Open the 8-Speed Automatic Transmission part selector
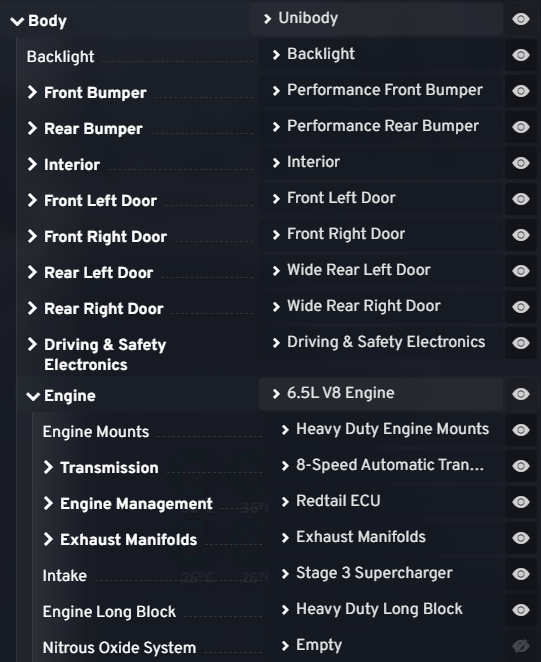541x662 pixels. (x=385, y=466)
